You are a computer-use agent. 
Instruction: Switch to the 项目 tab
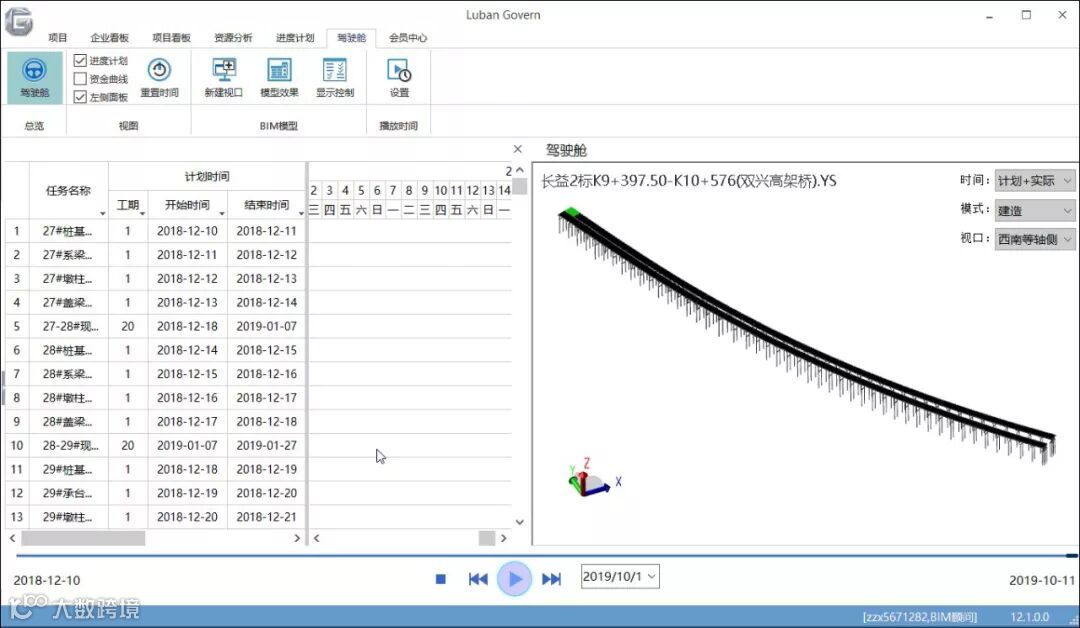click(x=58, y=38)
